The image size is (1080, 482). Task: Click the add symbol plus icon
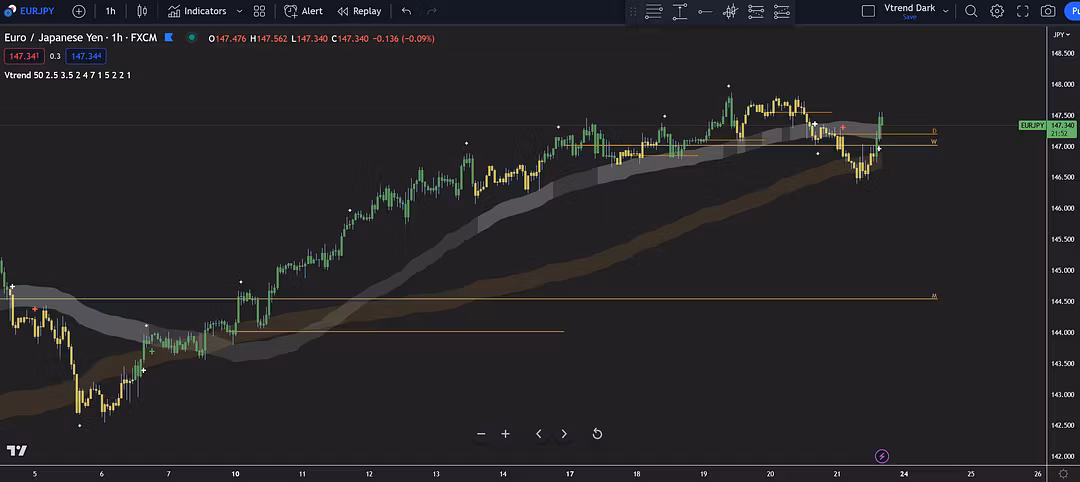point(79,11)
